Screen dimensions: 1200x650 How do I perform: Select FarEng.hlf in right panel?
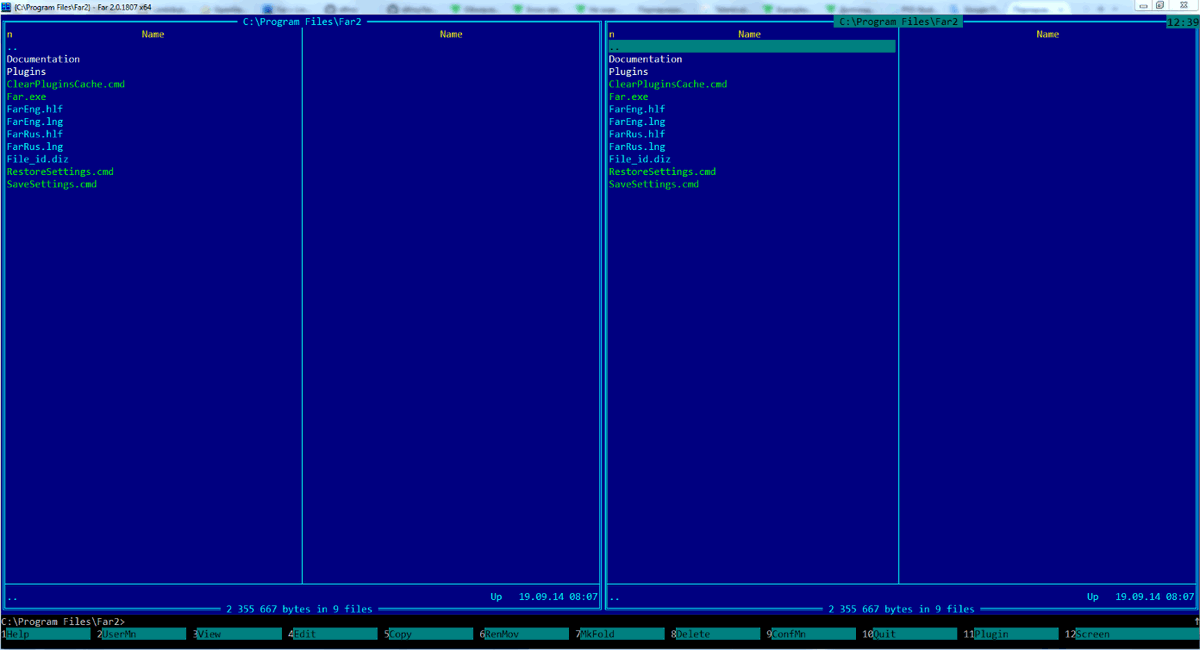tap(637, 109)
